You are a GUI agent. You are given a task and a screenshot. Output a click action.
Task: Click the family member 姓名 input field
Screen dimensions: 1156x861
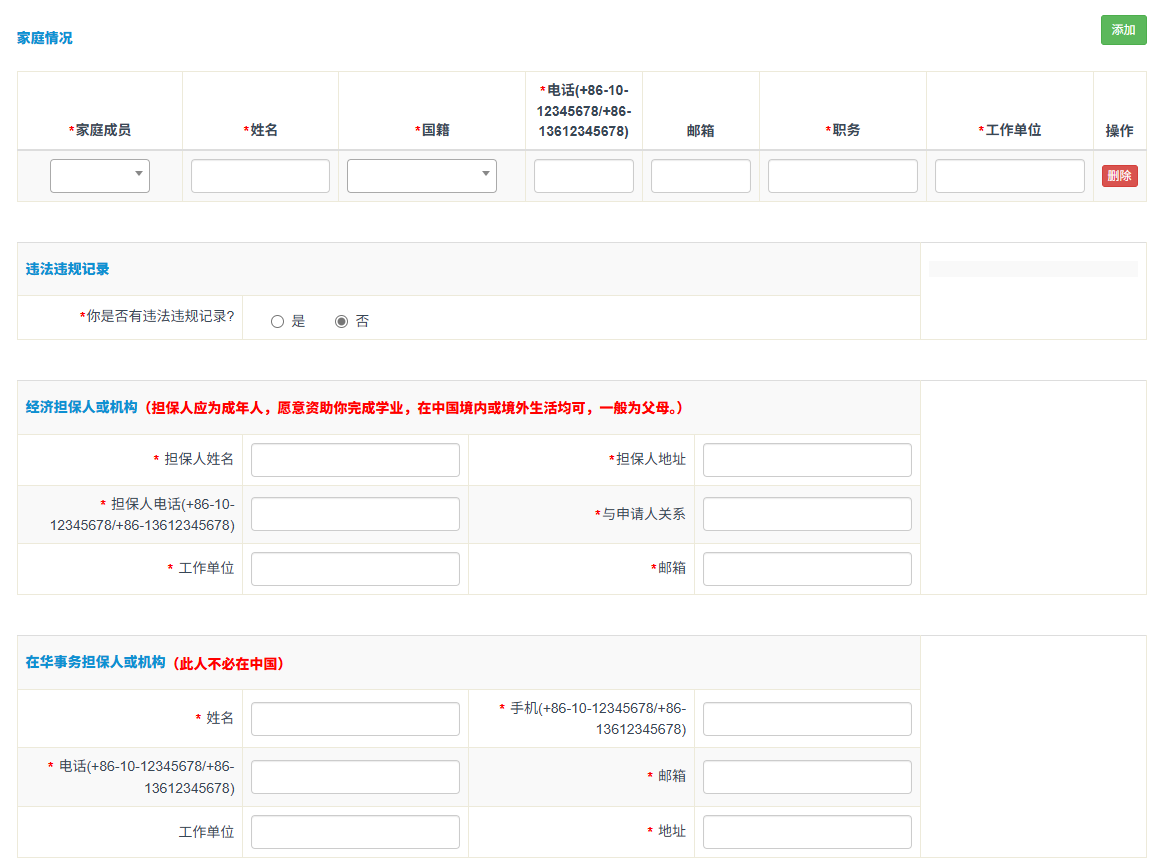(x=260, y=176)
